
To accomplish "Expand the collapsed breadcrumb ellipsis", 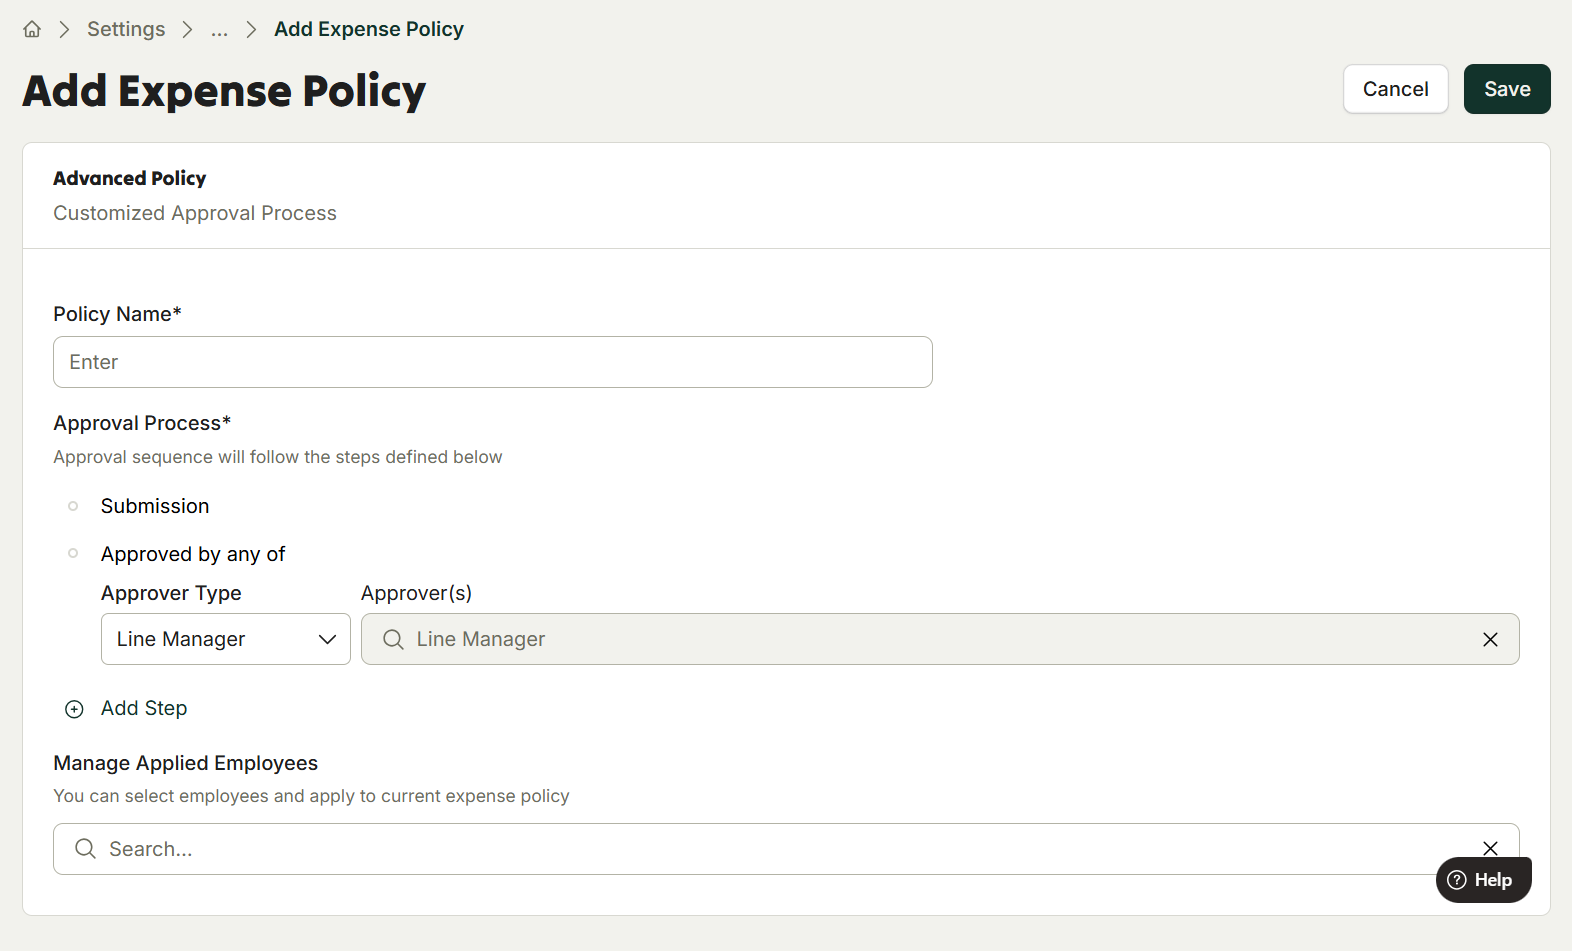I will [x=219, y=29].
